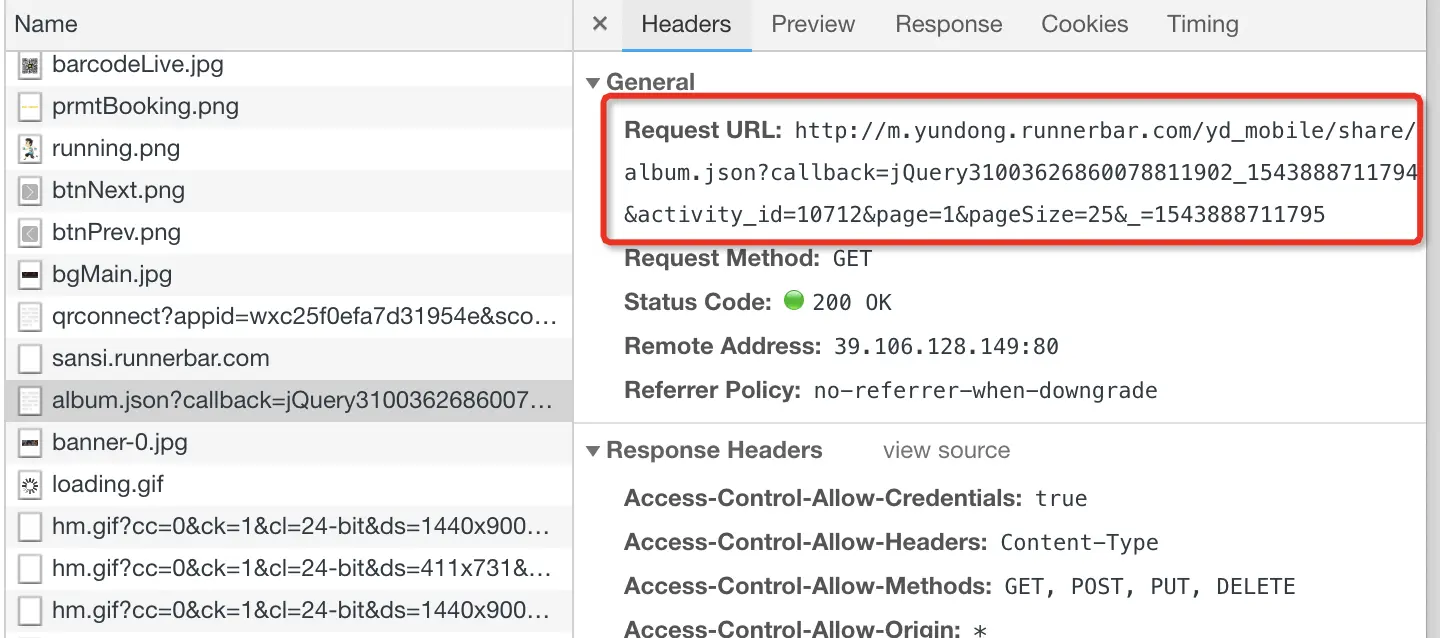
Task: Select the btnNext.png request
Action: click(x=288, y=191)
